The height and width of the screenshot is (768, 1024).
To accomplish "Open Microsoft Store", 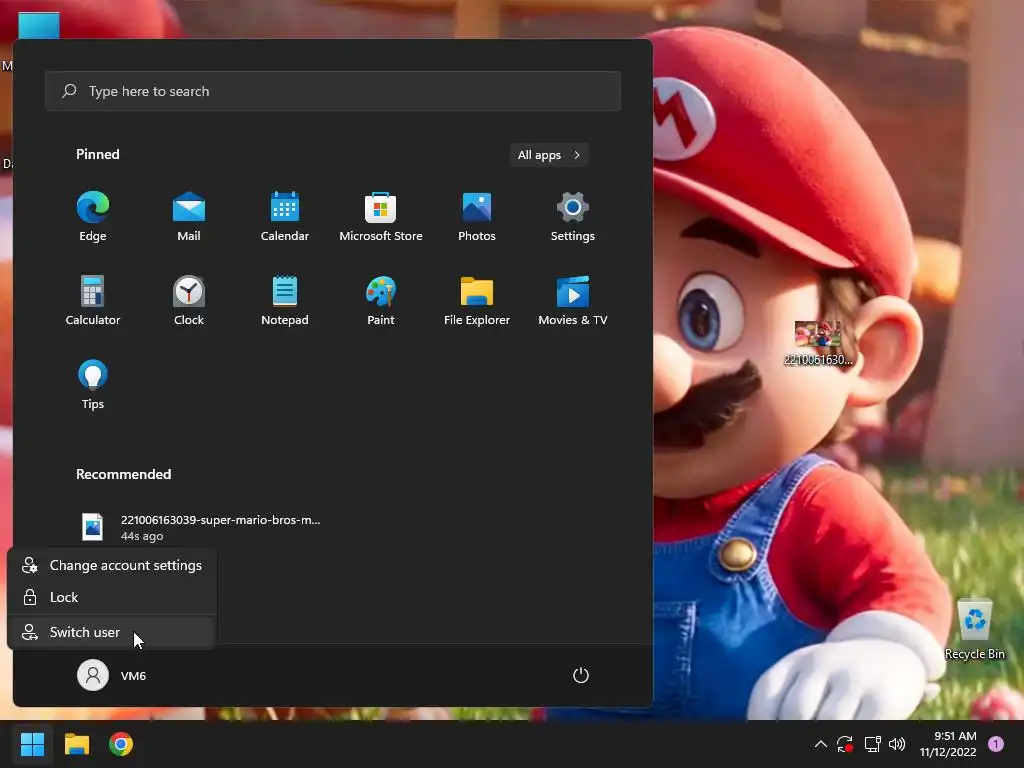I will pos(381,217).
